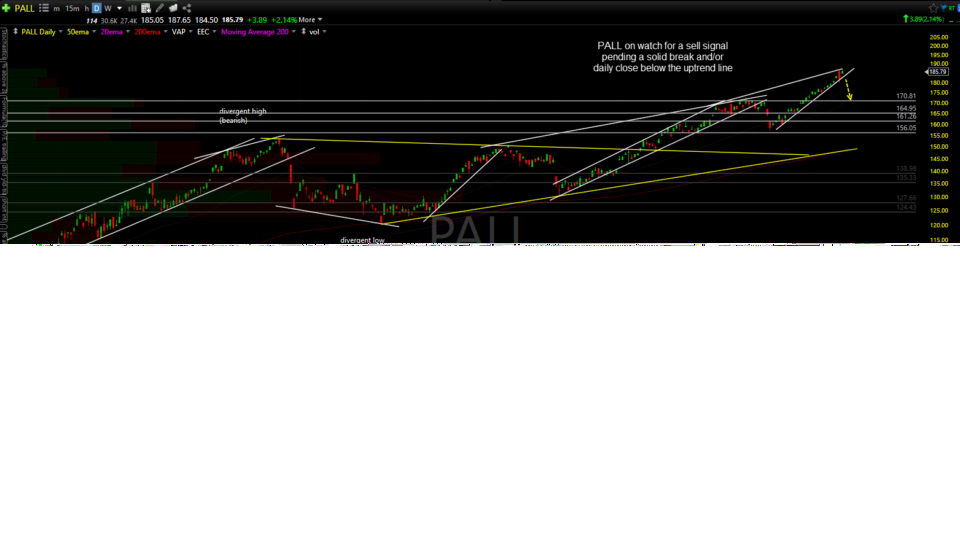Click the add indicator template icon
This screenshot has width=960, height=553.
tap(146, 8)
